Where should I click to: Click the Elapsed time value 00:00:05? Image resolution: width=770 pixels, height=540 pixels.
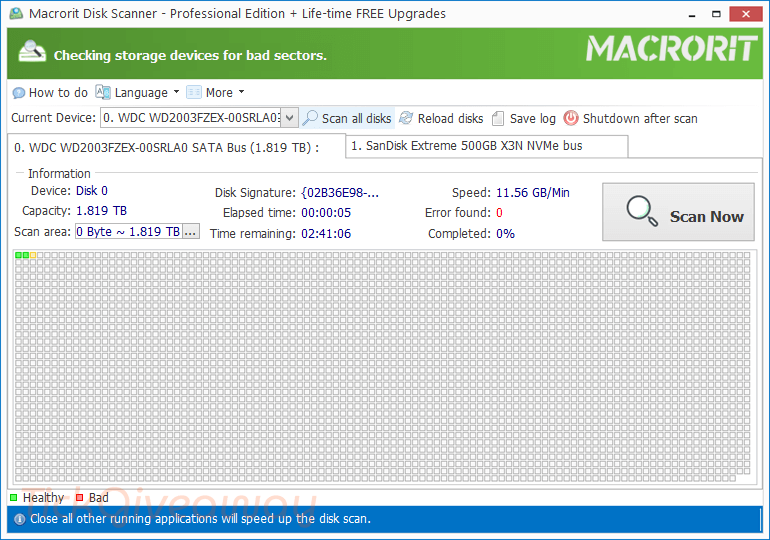pos(326,213)
